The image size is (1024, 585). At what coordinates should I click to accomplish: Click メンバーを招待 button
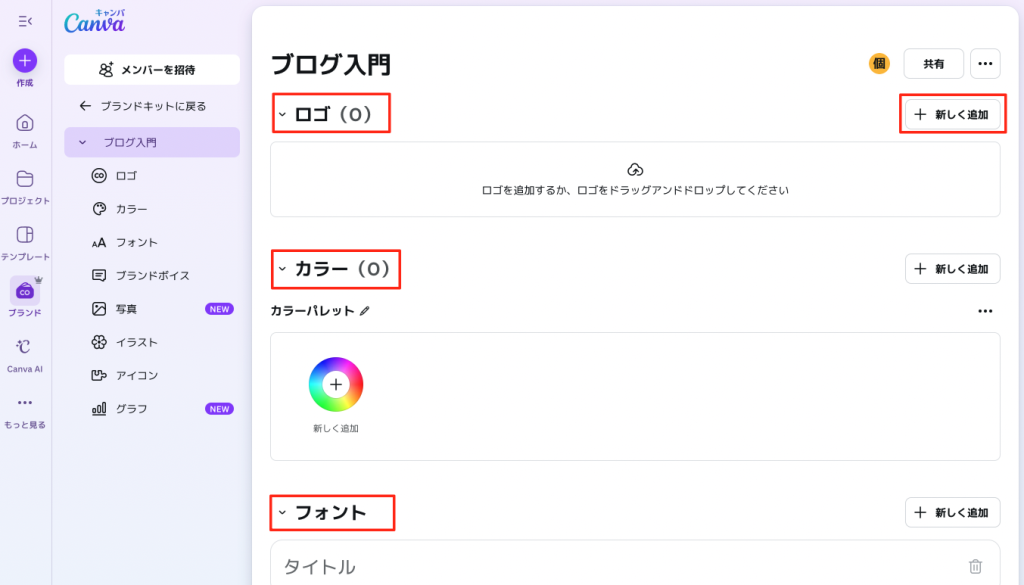(152, 70)
